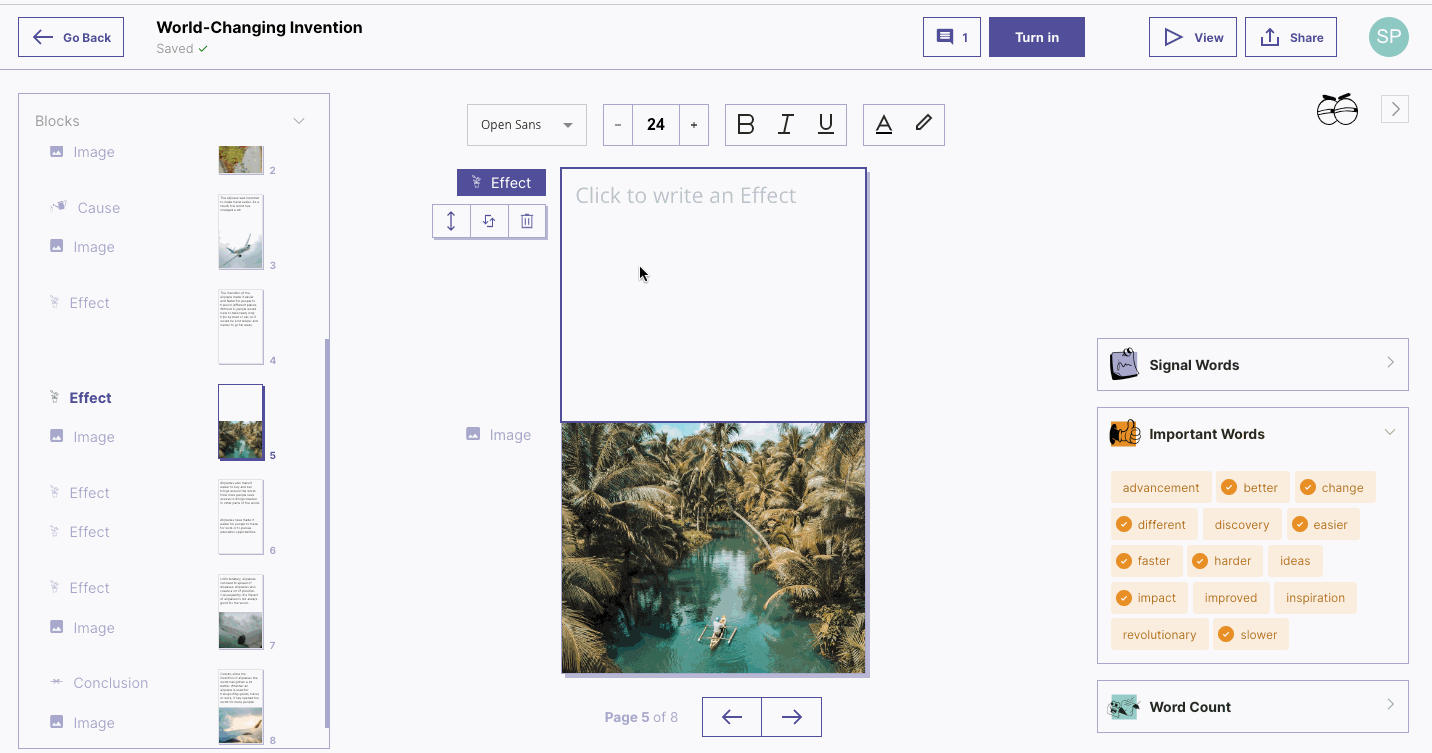Viewport: 1432px width, 753px height.
Task: Collapse the Blocks panel chevron
Action: pos(298,121)
